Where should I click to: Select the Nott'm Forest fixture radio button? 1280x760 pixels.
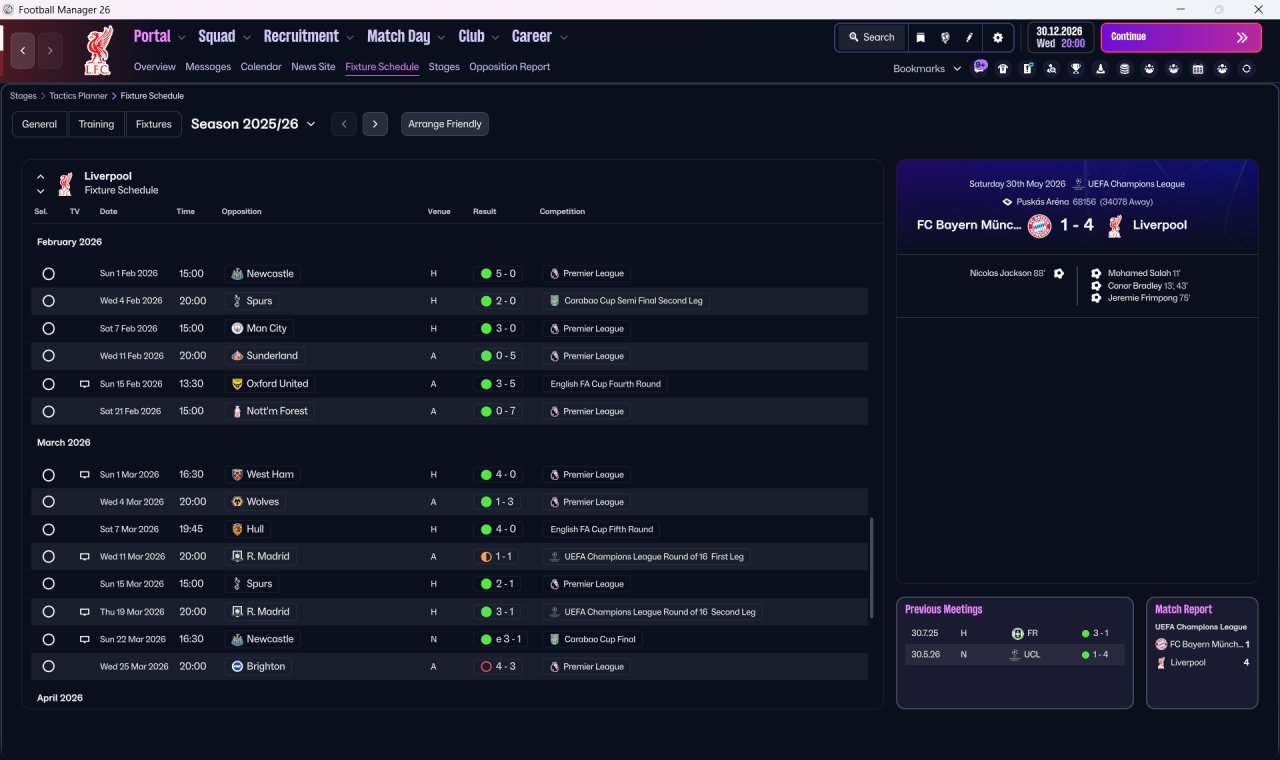tap(49, 411)
